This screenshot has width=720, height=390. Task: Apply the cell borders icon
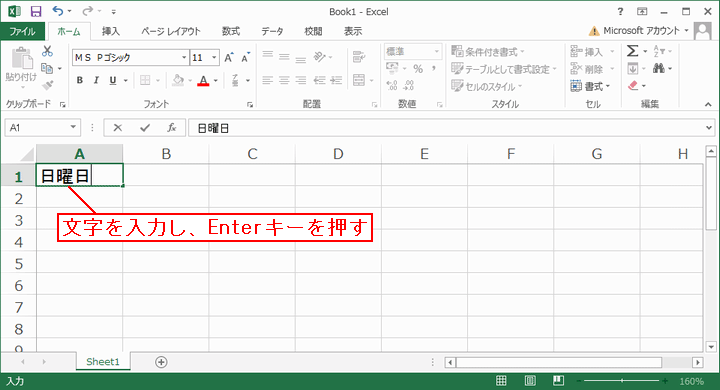(x=145, y=80)
